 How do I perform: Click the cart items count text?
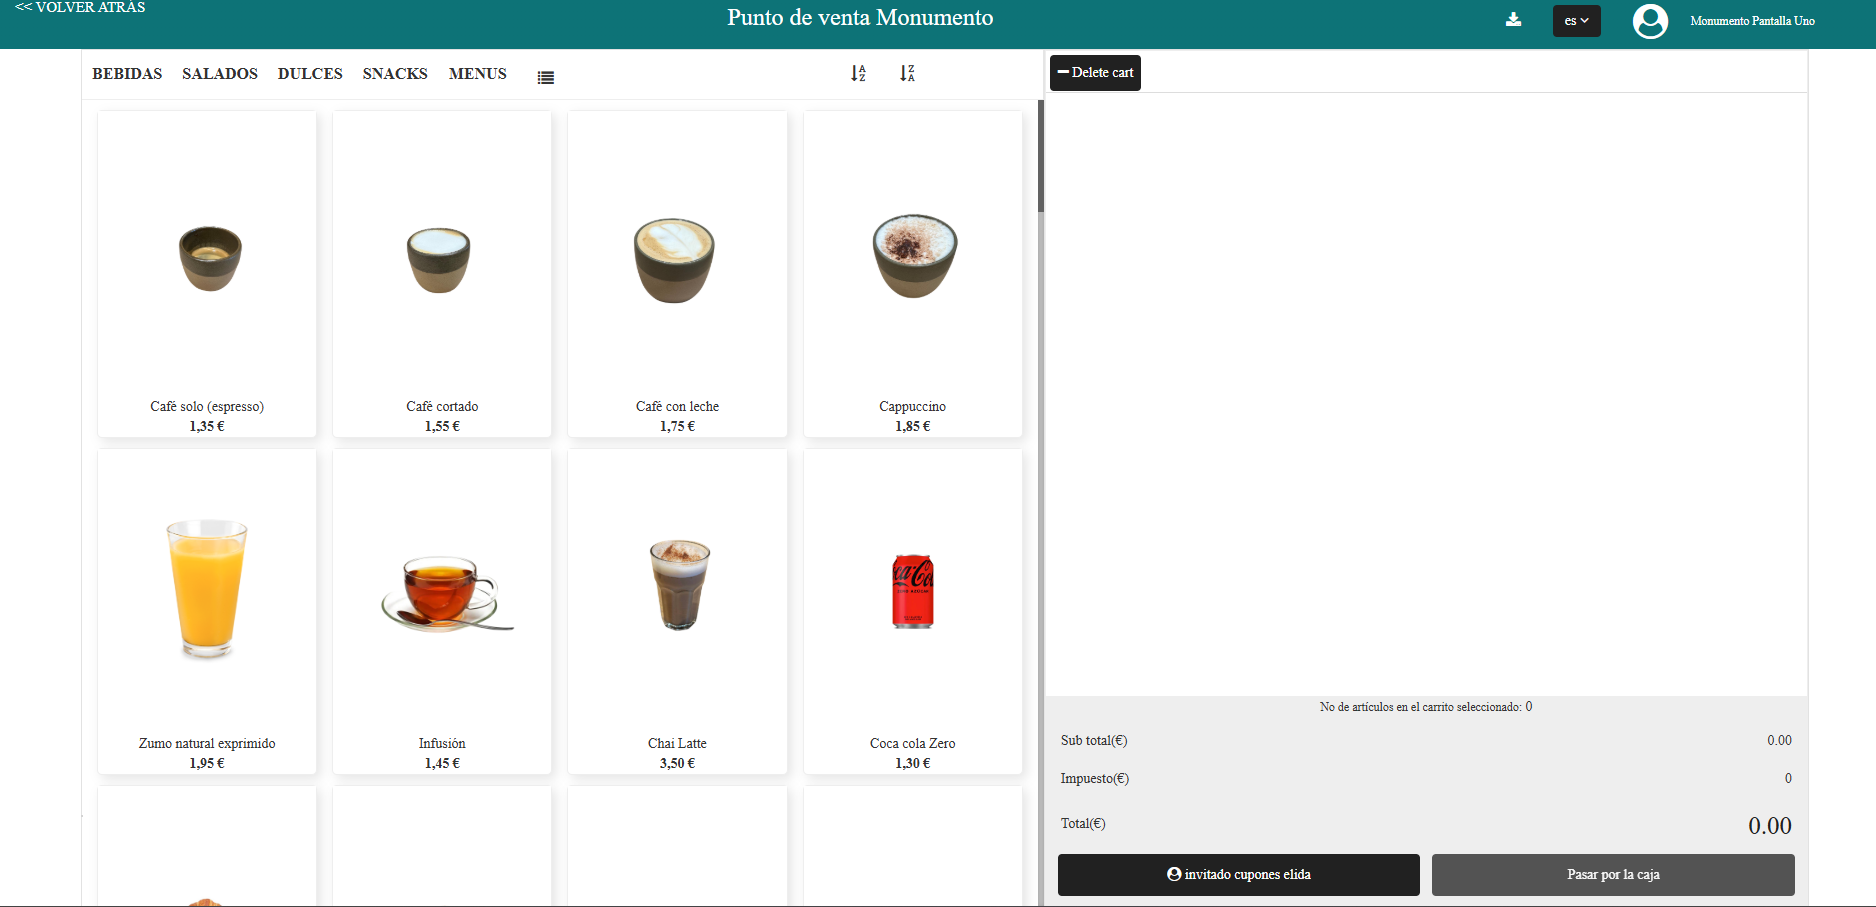tap(1426, 707)
